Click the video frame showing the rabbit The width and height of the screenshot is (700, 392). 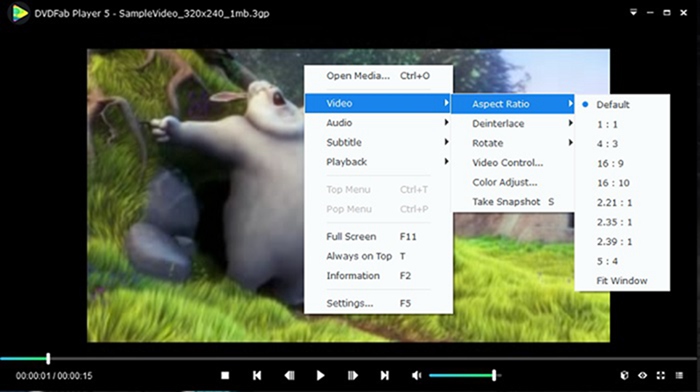click(x=196, y=196)
